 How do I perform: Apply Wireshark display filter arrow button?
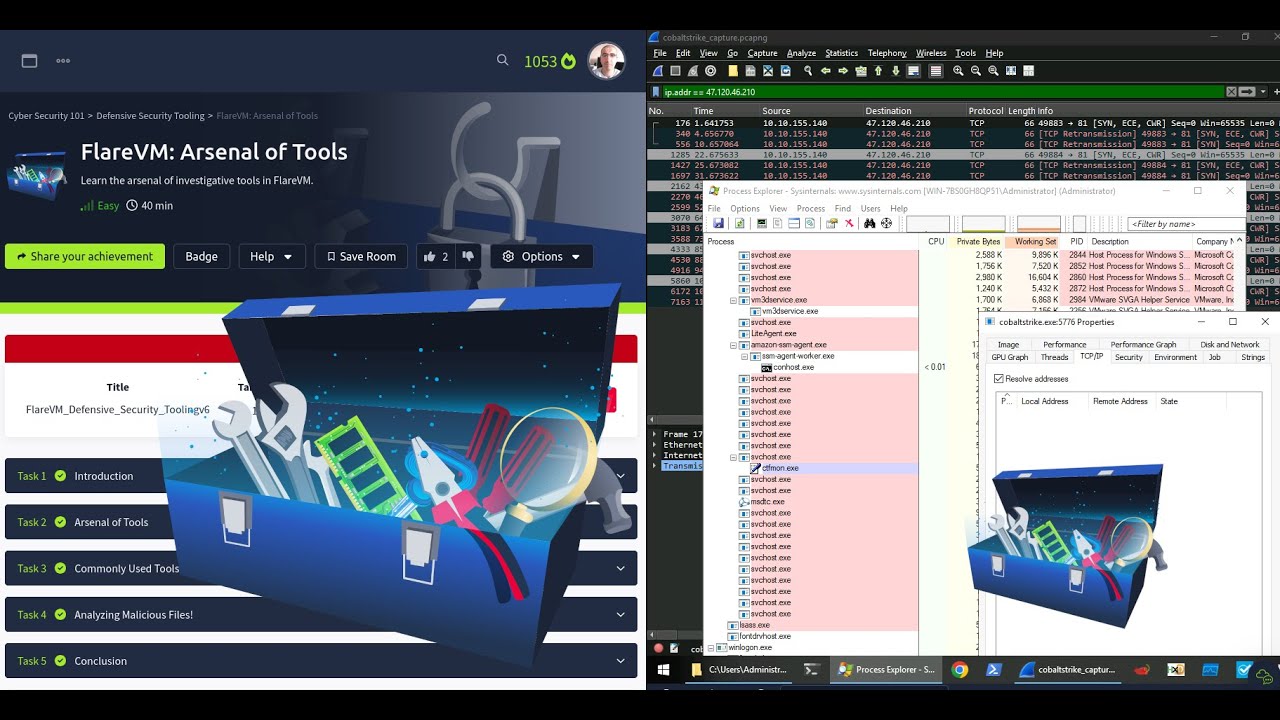(x=1246, y=91)
